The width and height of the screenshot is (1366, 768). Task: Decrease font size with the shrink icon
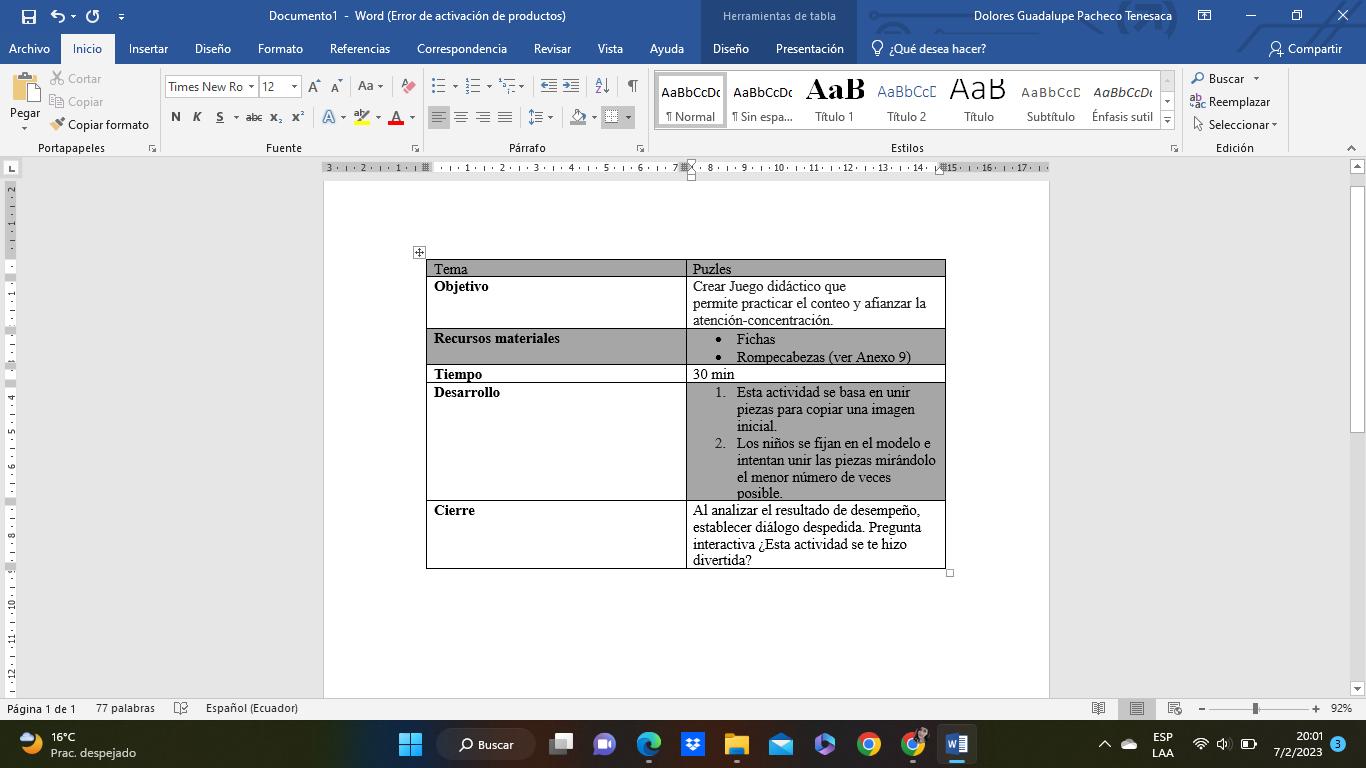[x=336, y=87]
